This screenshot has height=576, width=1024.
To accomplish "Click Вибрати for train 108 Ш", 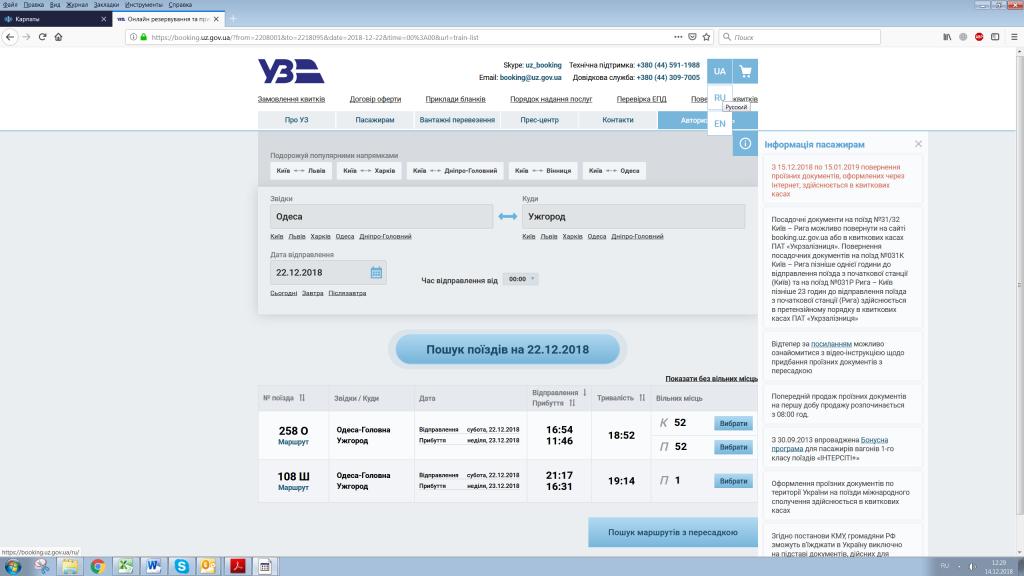I will pos(733,481).
